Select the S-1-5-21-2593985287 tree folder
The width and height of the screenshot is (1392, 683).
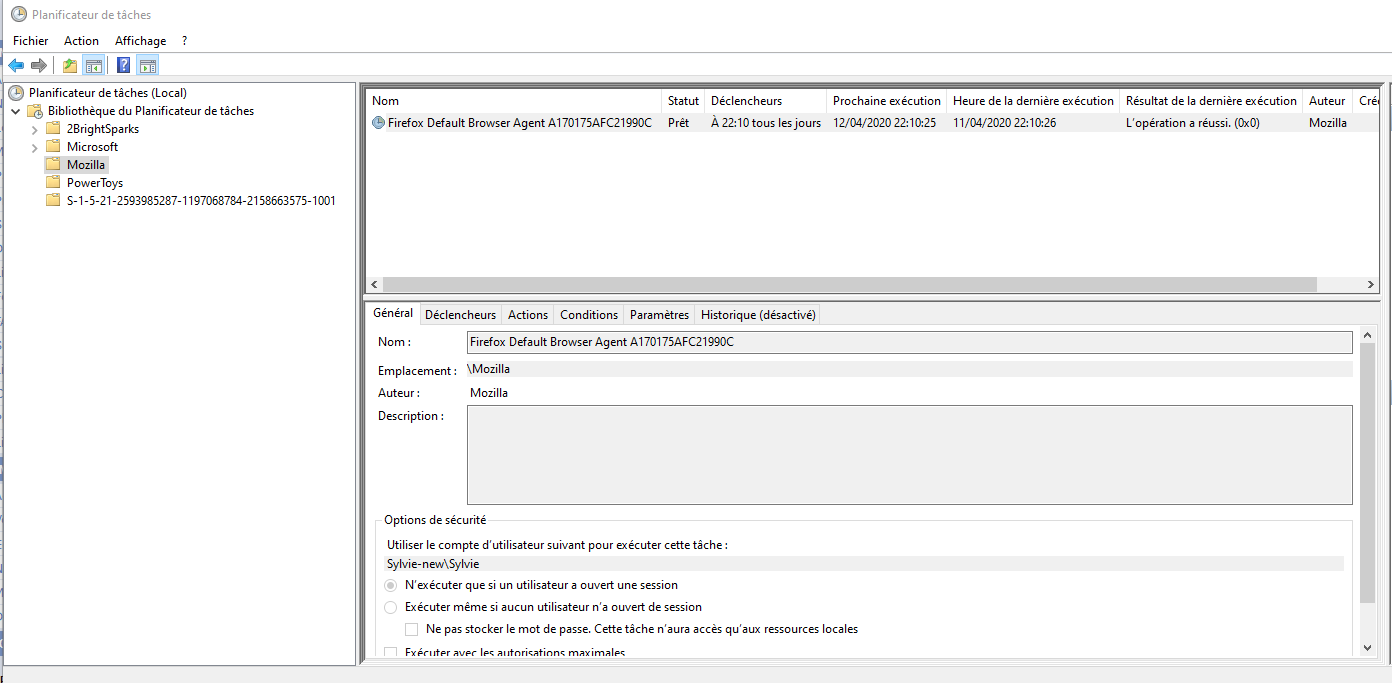(x=201, y=201)
